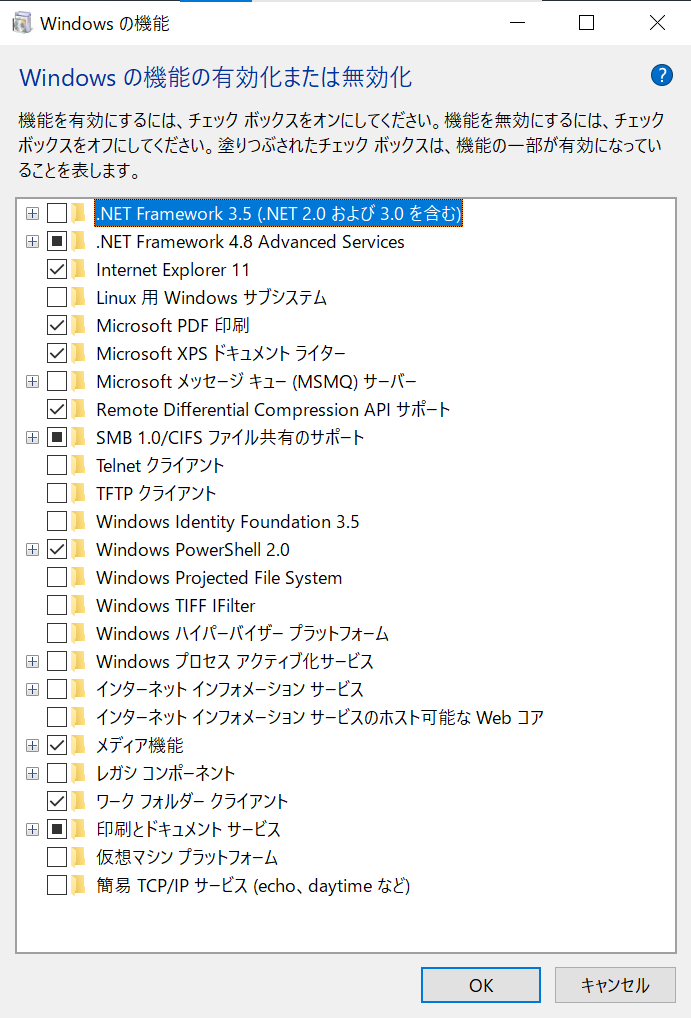
Task: Enable 仮想マシン プラットフォーム checkbox
Action: pyautogui.click(x=57, y=857)
